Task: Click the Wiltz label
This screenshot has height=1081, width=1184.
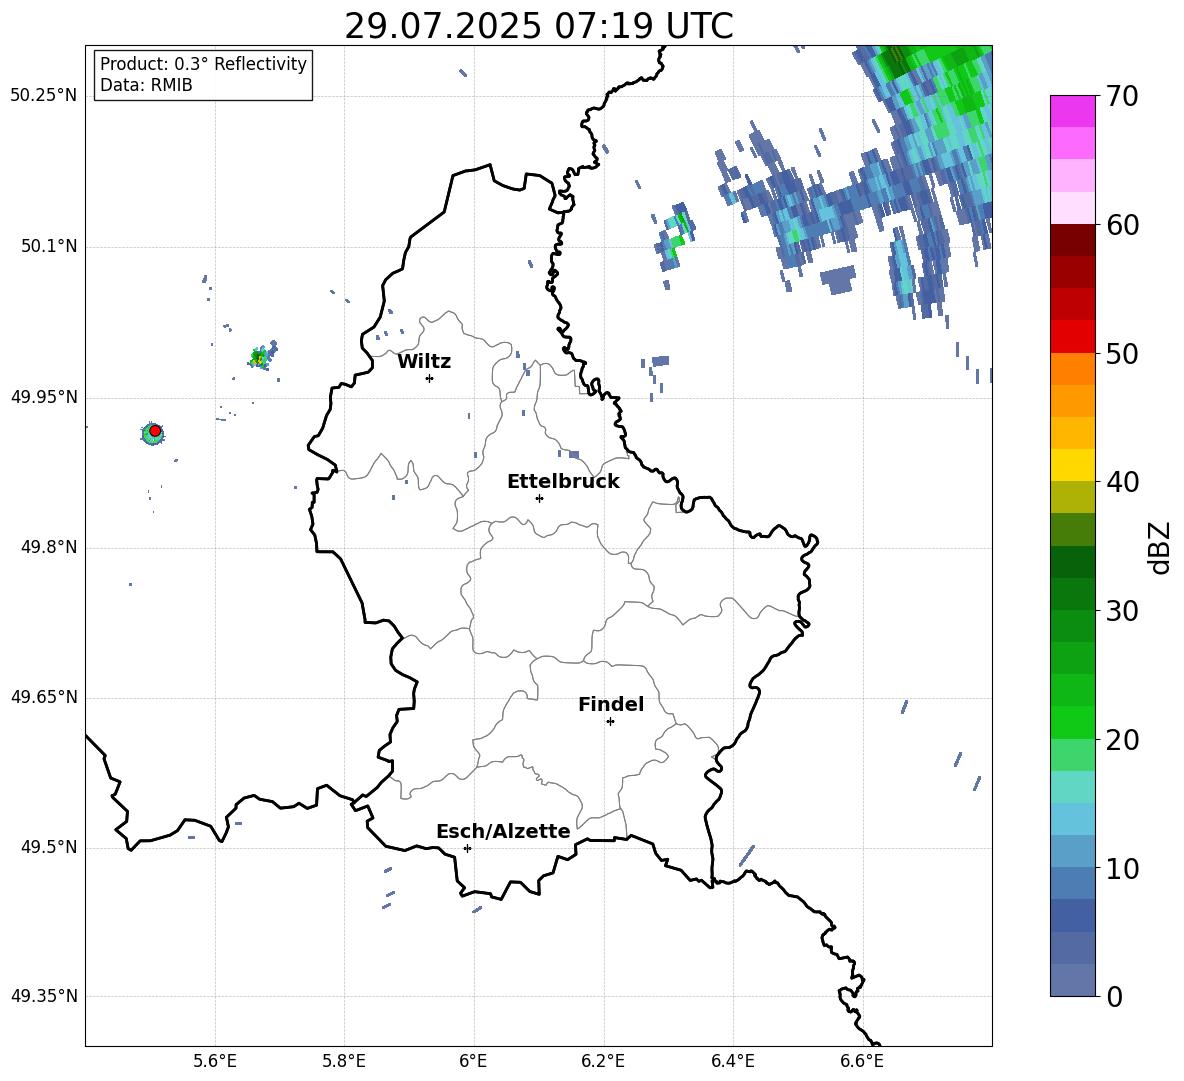Action: click(424, 362)
